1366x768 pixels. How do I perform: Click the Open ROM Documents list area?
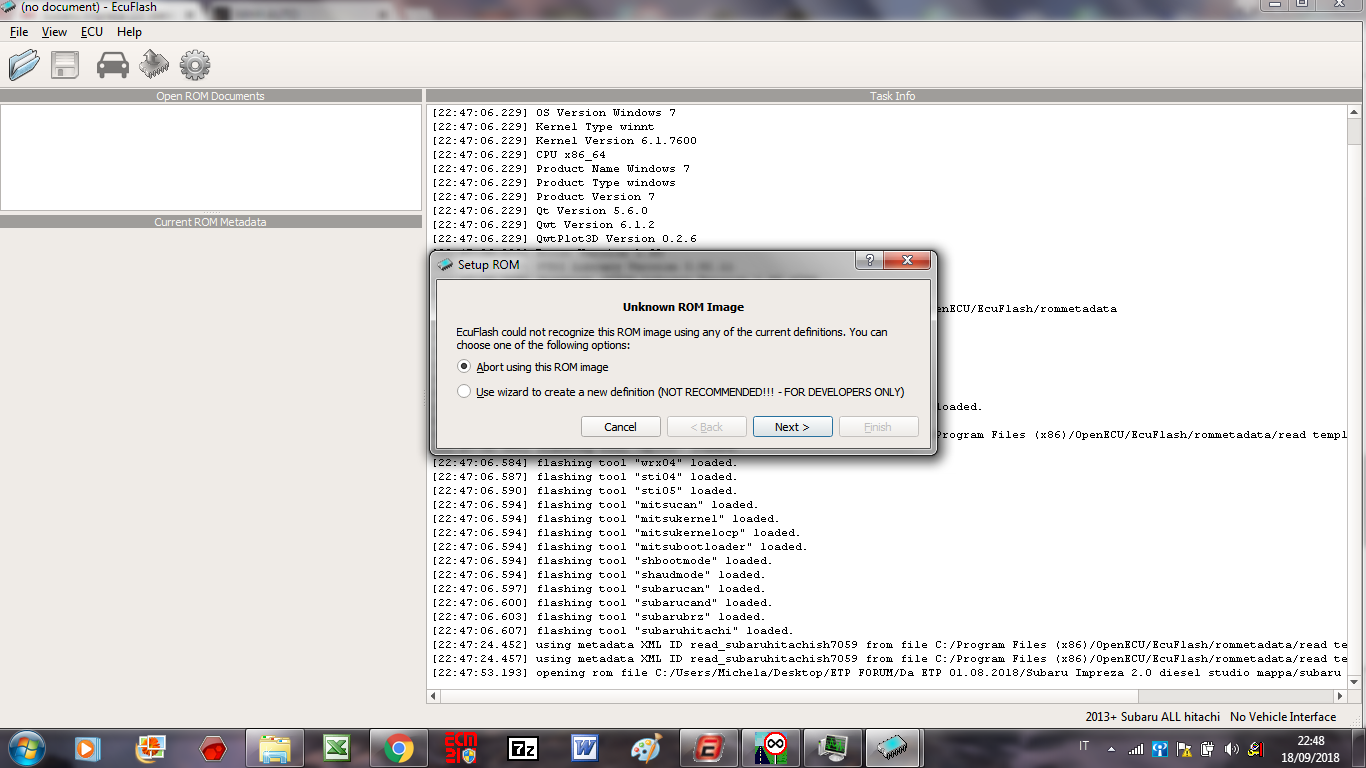coord(211,157)
